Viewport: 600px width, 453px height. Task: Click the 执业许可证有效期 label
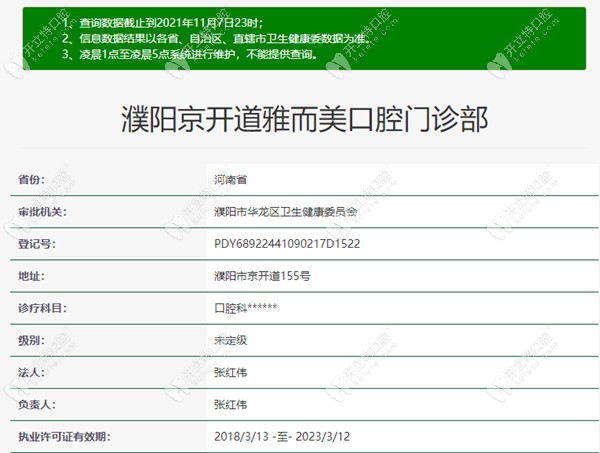point(64,437)
